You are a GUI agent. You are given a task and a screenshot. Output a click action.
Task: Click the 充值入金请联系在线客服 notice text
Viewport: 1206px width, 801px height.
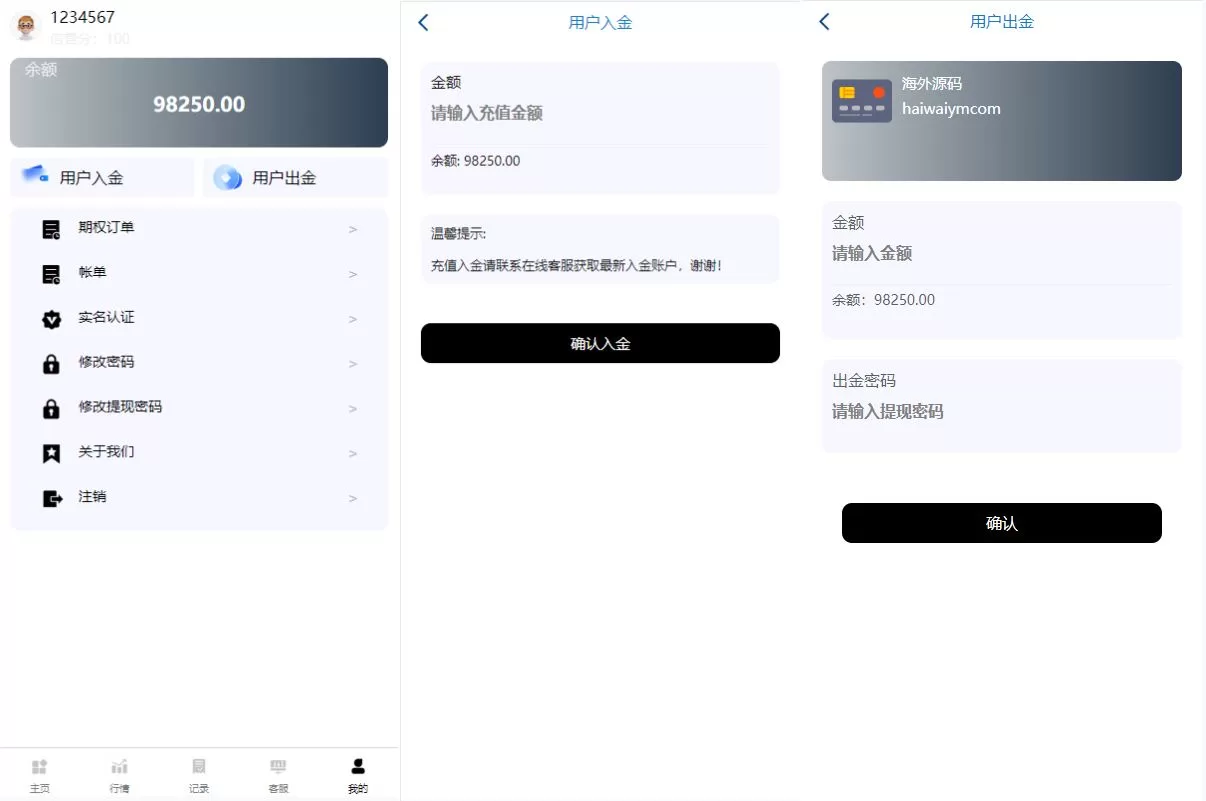tap(576, 266)
